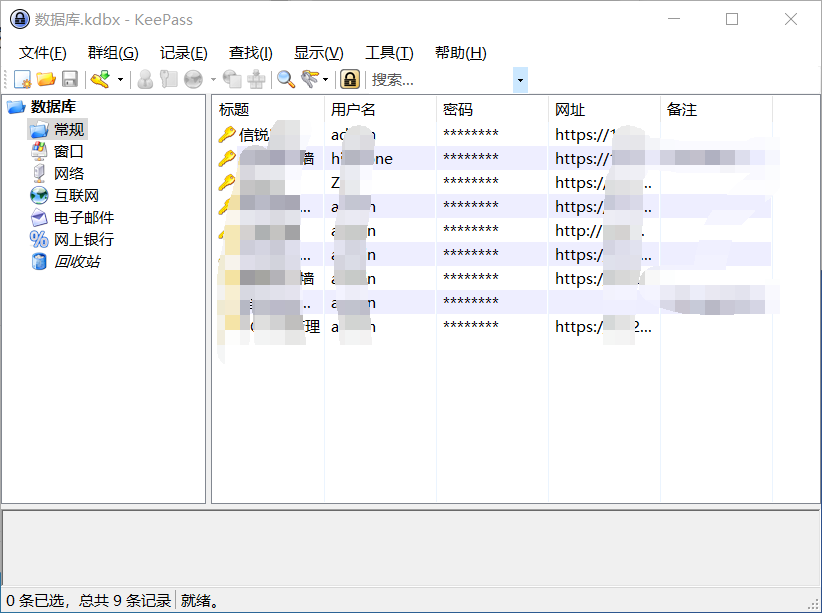Open the 文件(F) menu
The image size is (822, 613).
coord(42,53)
